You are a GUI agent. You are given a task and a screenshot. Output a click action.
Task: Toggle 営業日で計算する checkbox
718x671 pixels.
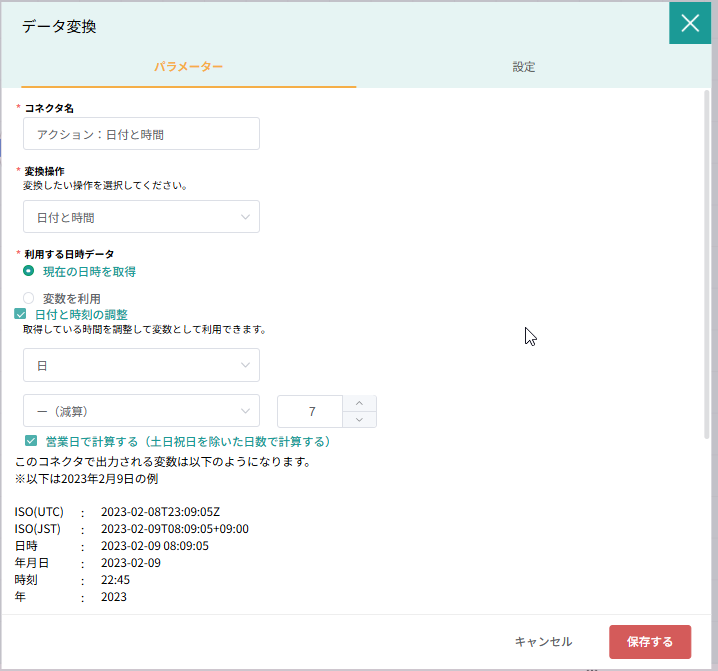(31, 441)
